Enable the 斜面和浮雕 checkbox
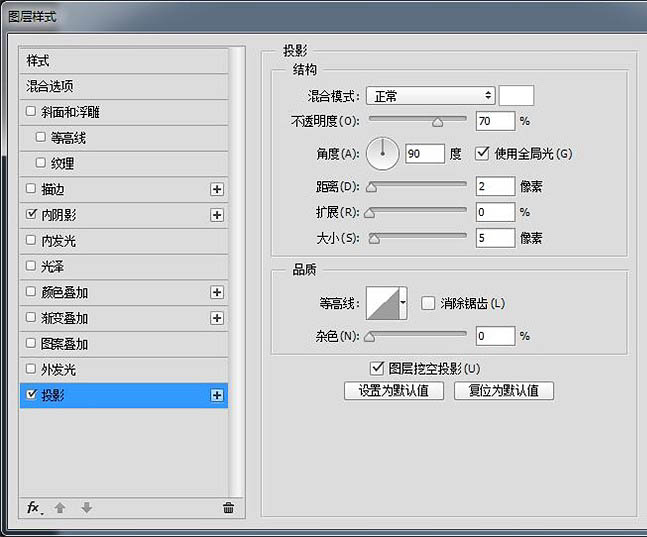This screenshot has height=537, width=647. (x=32, y=112)
